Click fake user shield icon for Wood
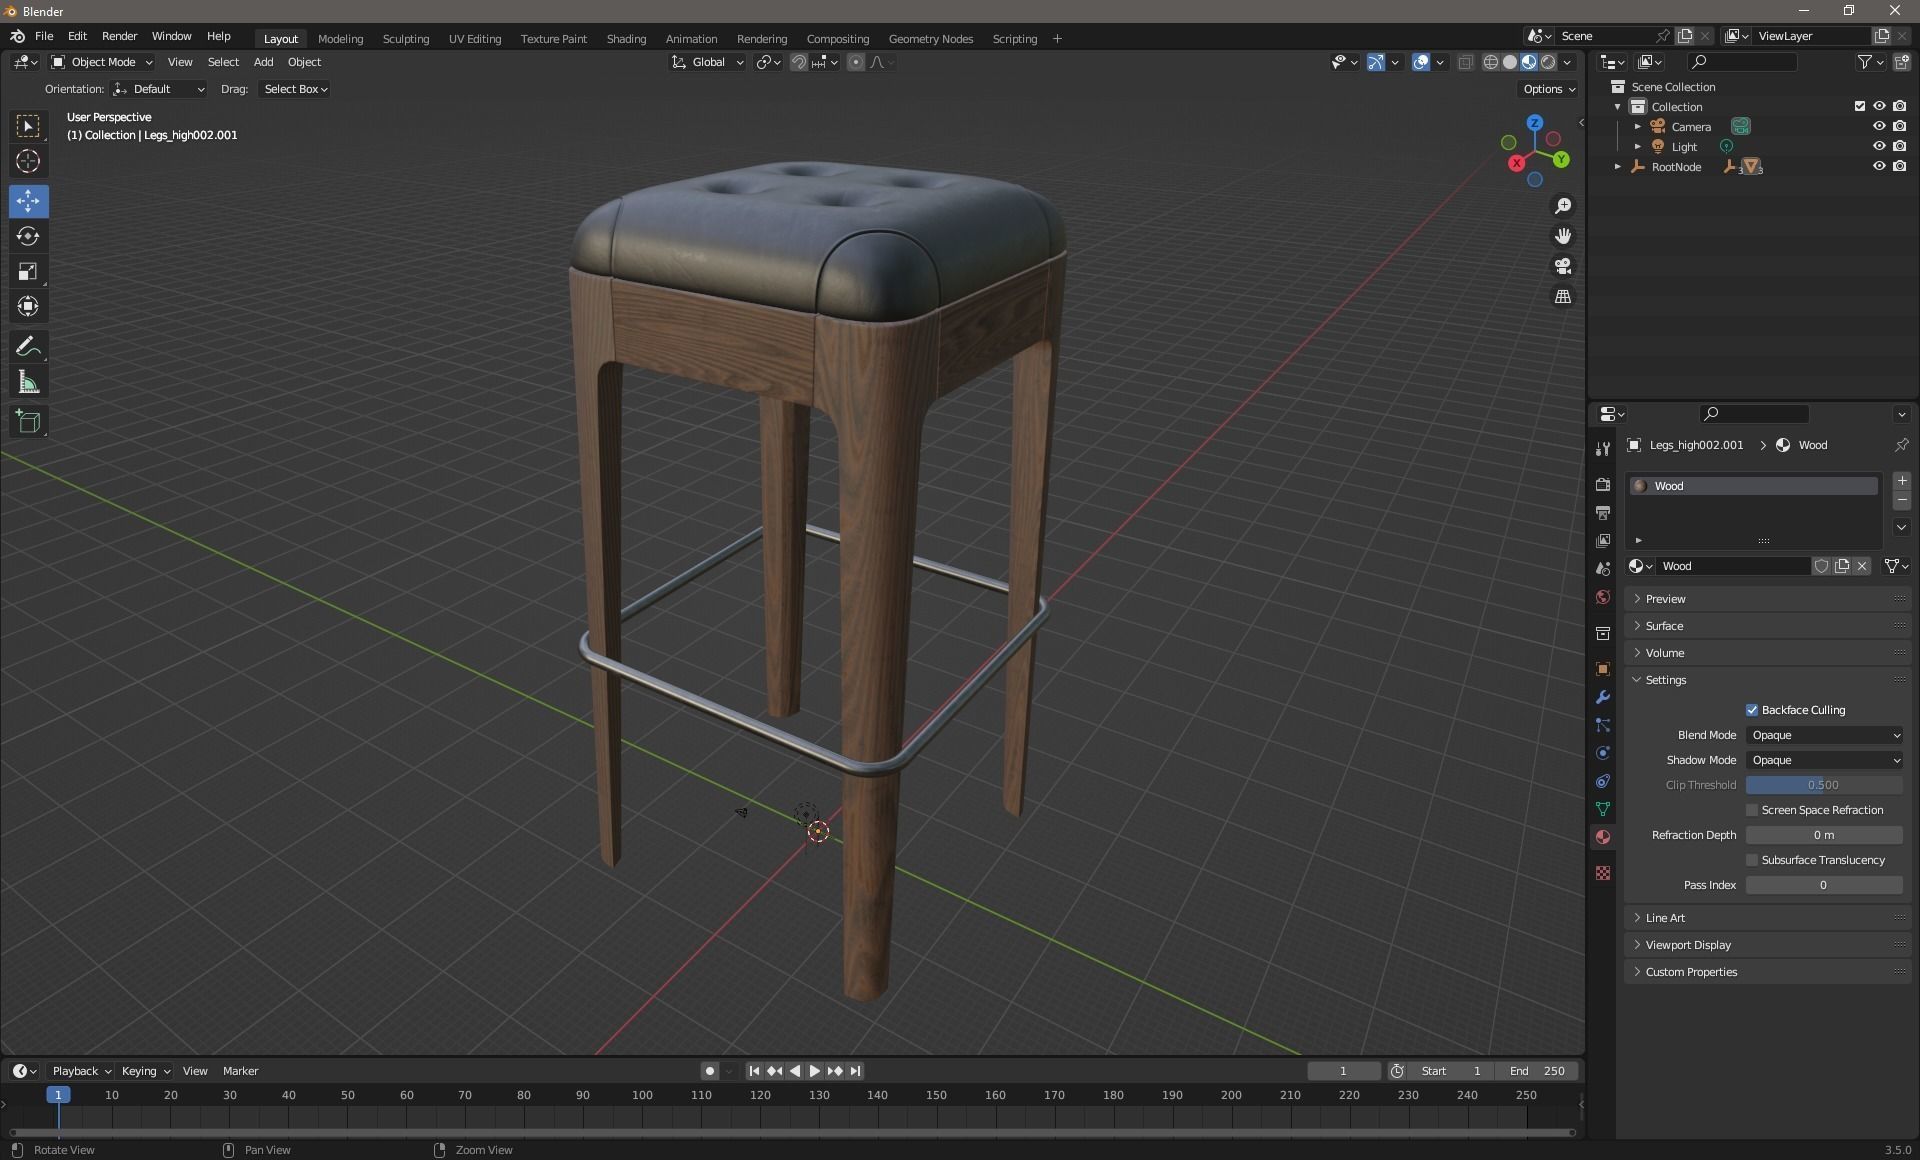 1821,566
